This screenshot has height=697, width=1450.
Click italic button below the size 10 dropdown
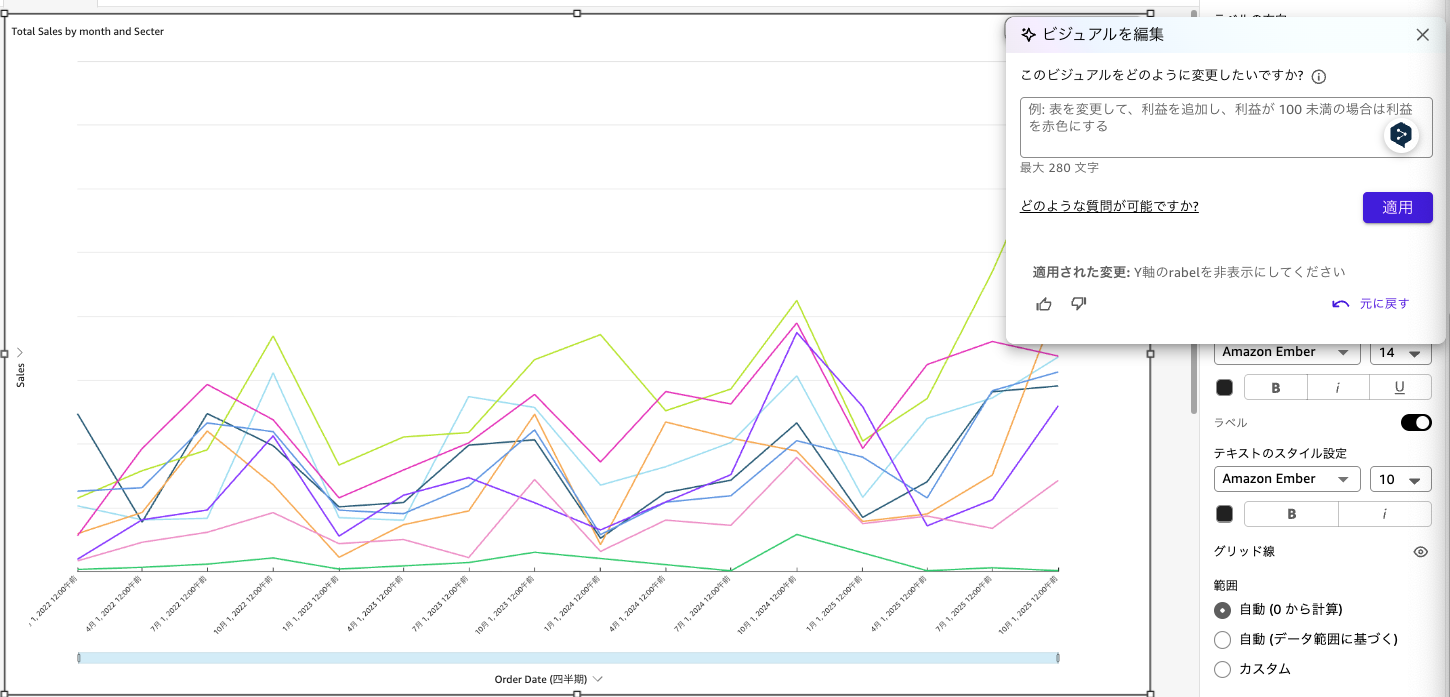click(x=1384, y=514)
